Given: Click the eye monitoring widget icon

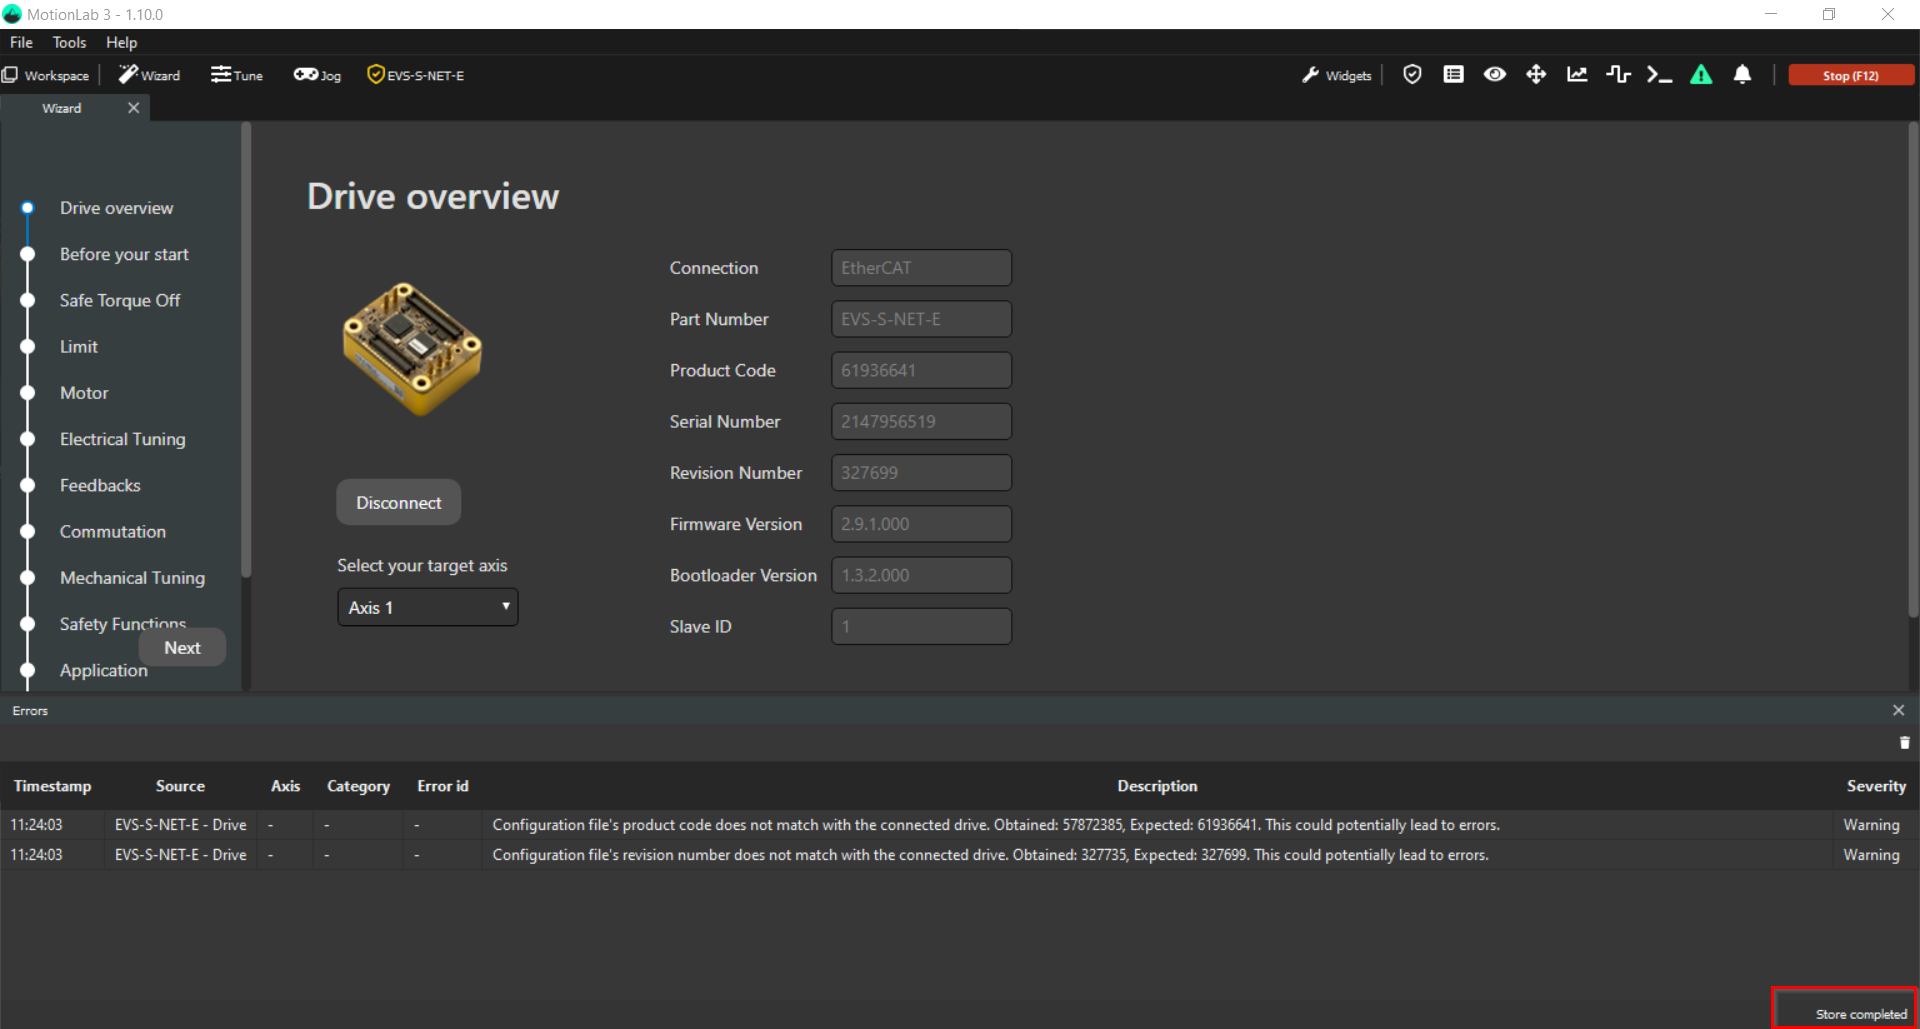Looking at the screenshot, I should pyautogui.click(x=1494, y=75).
